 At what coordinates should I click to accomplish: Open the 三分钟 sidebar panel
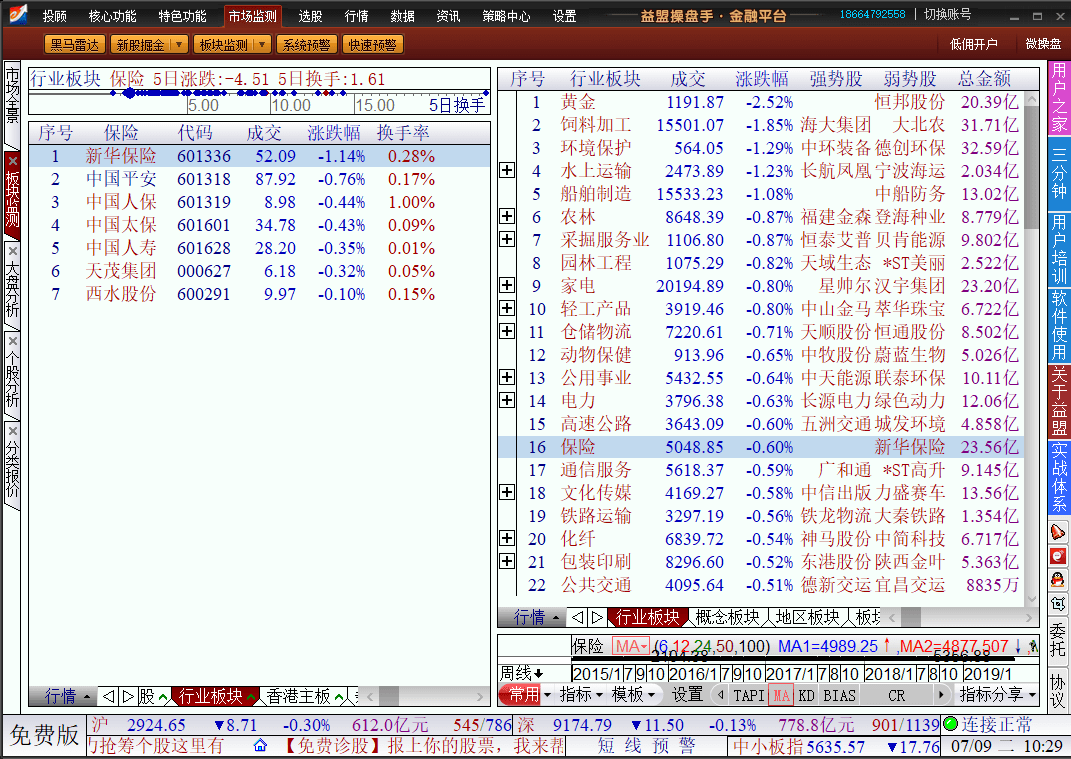[1058, 174]
